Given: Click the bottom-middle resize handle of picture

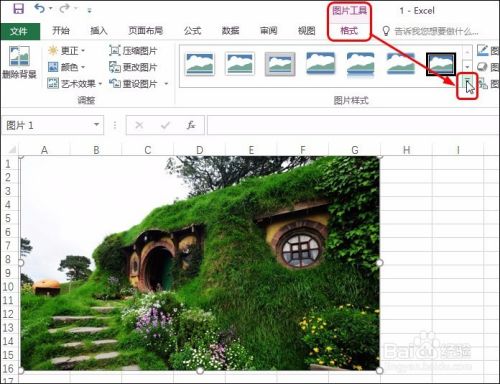Looking at the screenshot, I should [200, 371].
